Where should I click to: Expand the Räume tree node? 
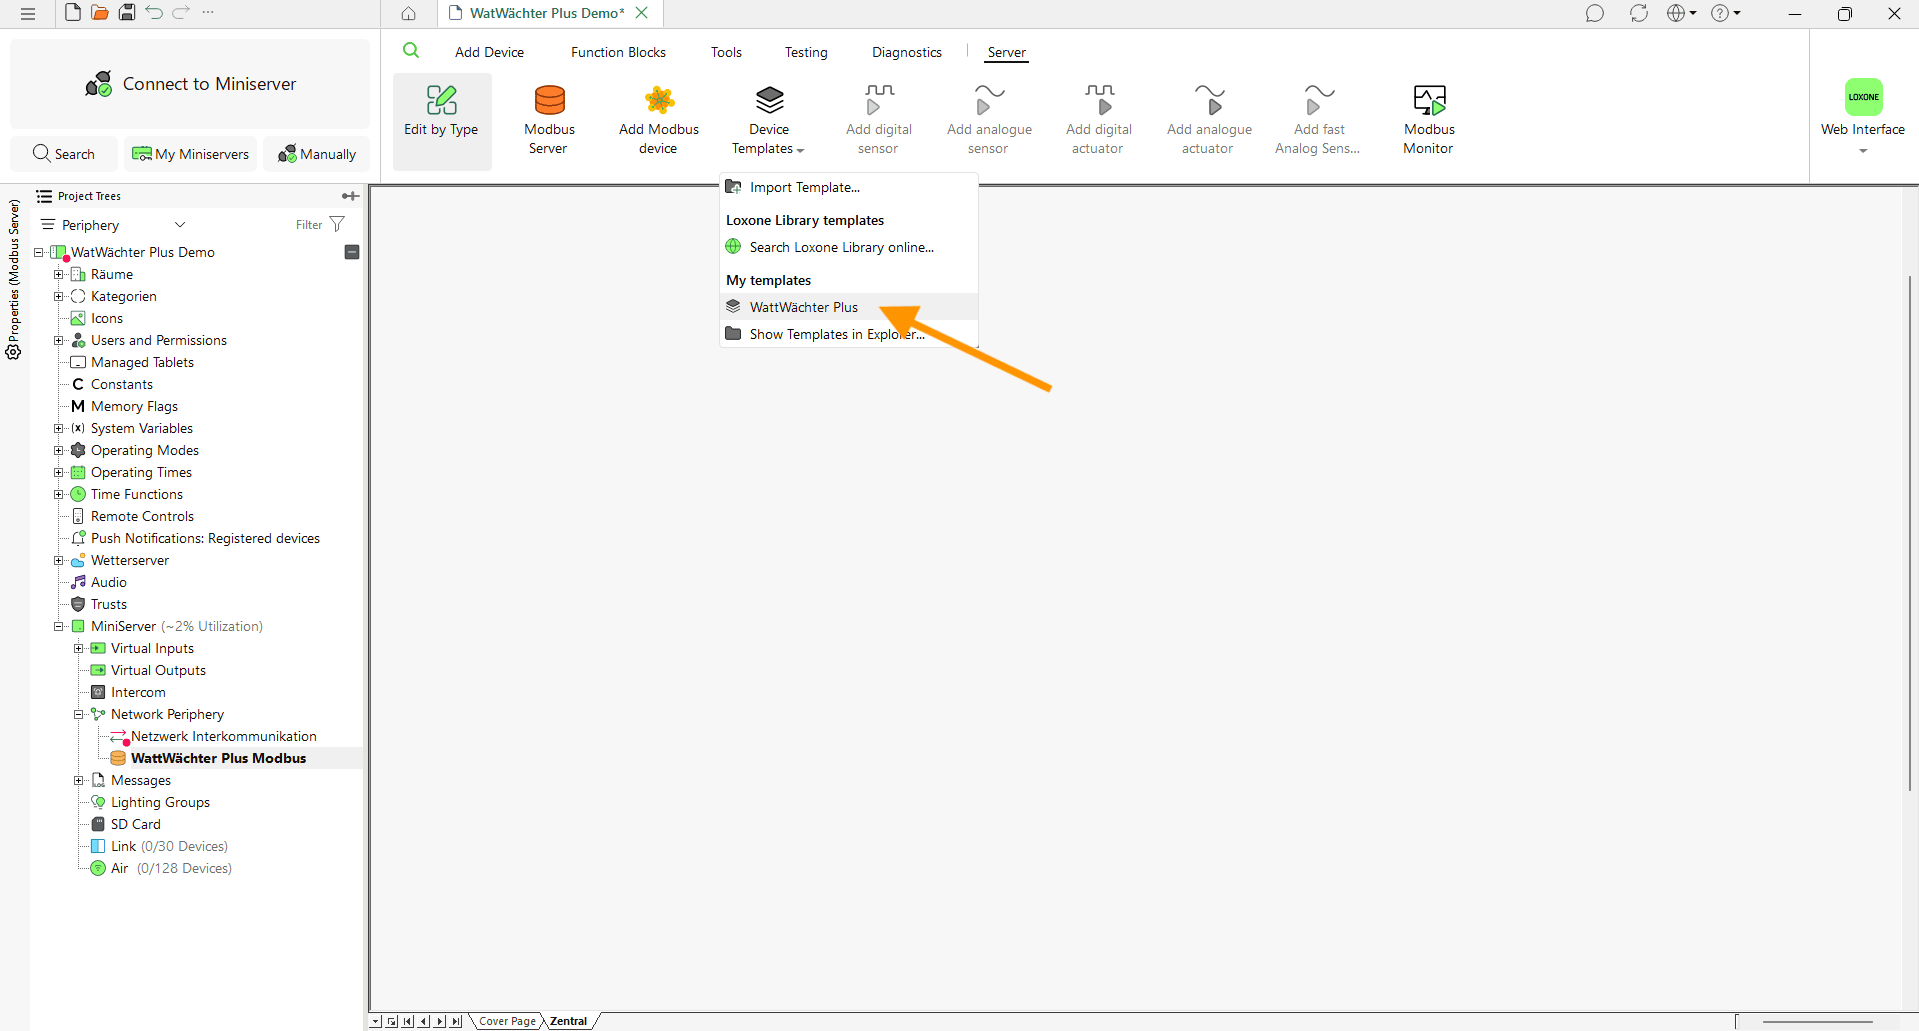tap(59, 274)
